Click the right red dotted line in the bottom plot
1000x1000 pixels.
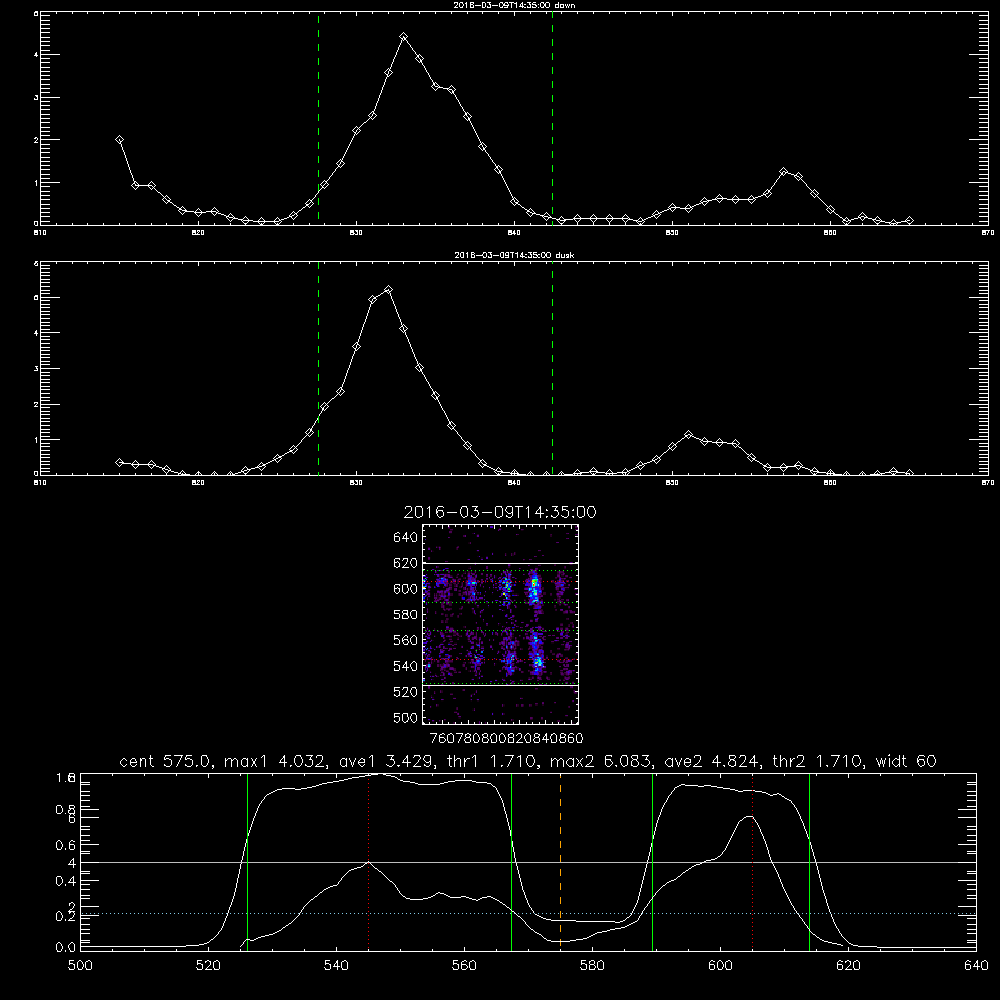pos(753,861)
